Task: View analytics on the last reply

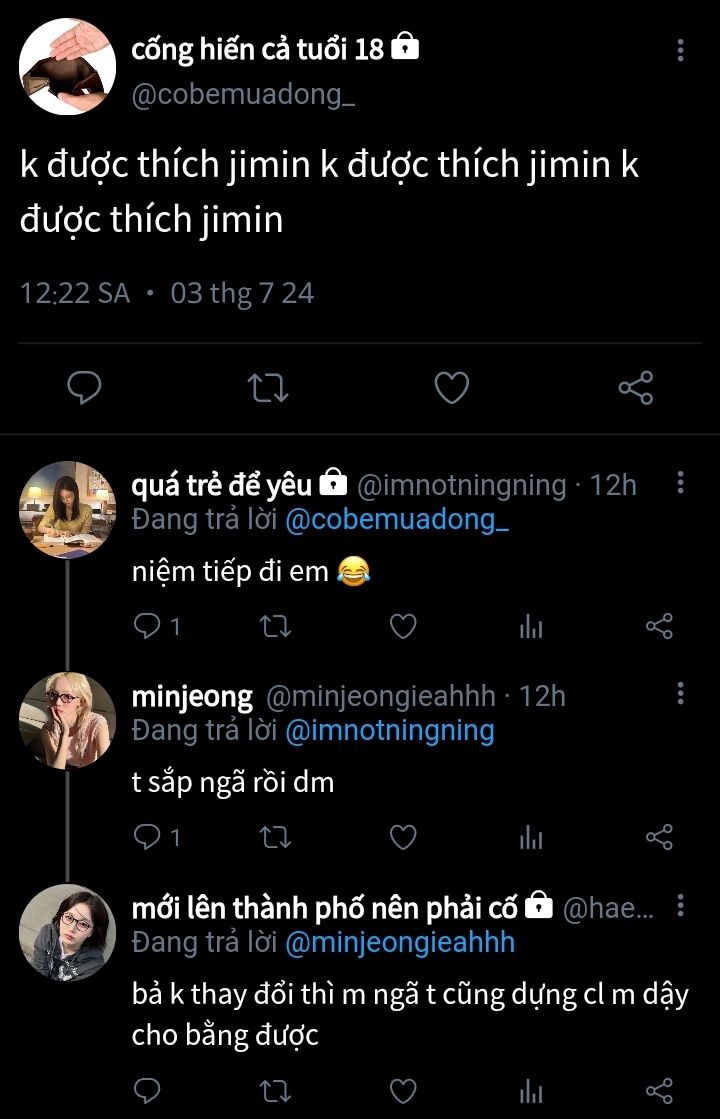Action: pos(531,1090)
